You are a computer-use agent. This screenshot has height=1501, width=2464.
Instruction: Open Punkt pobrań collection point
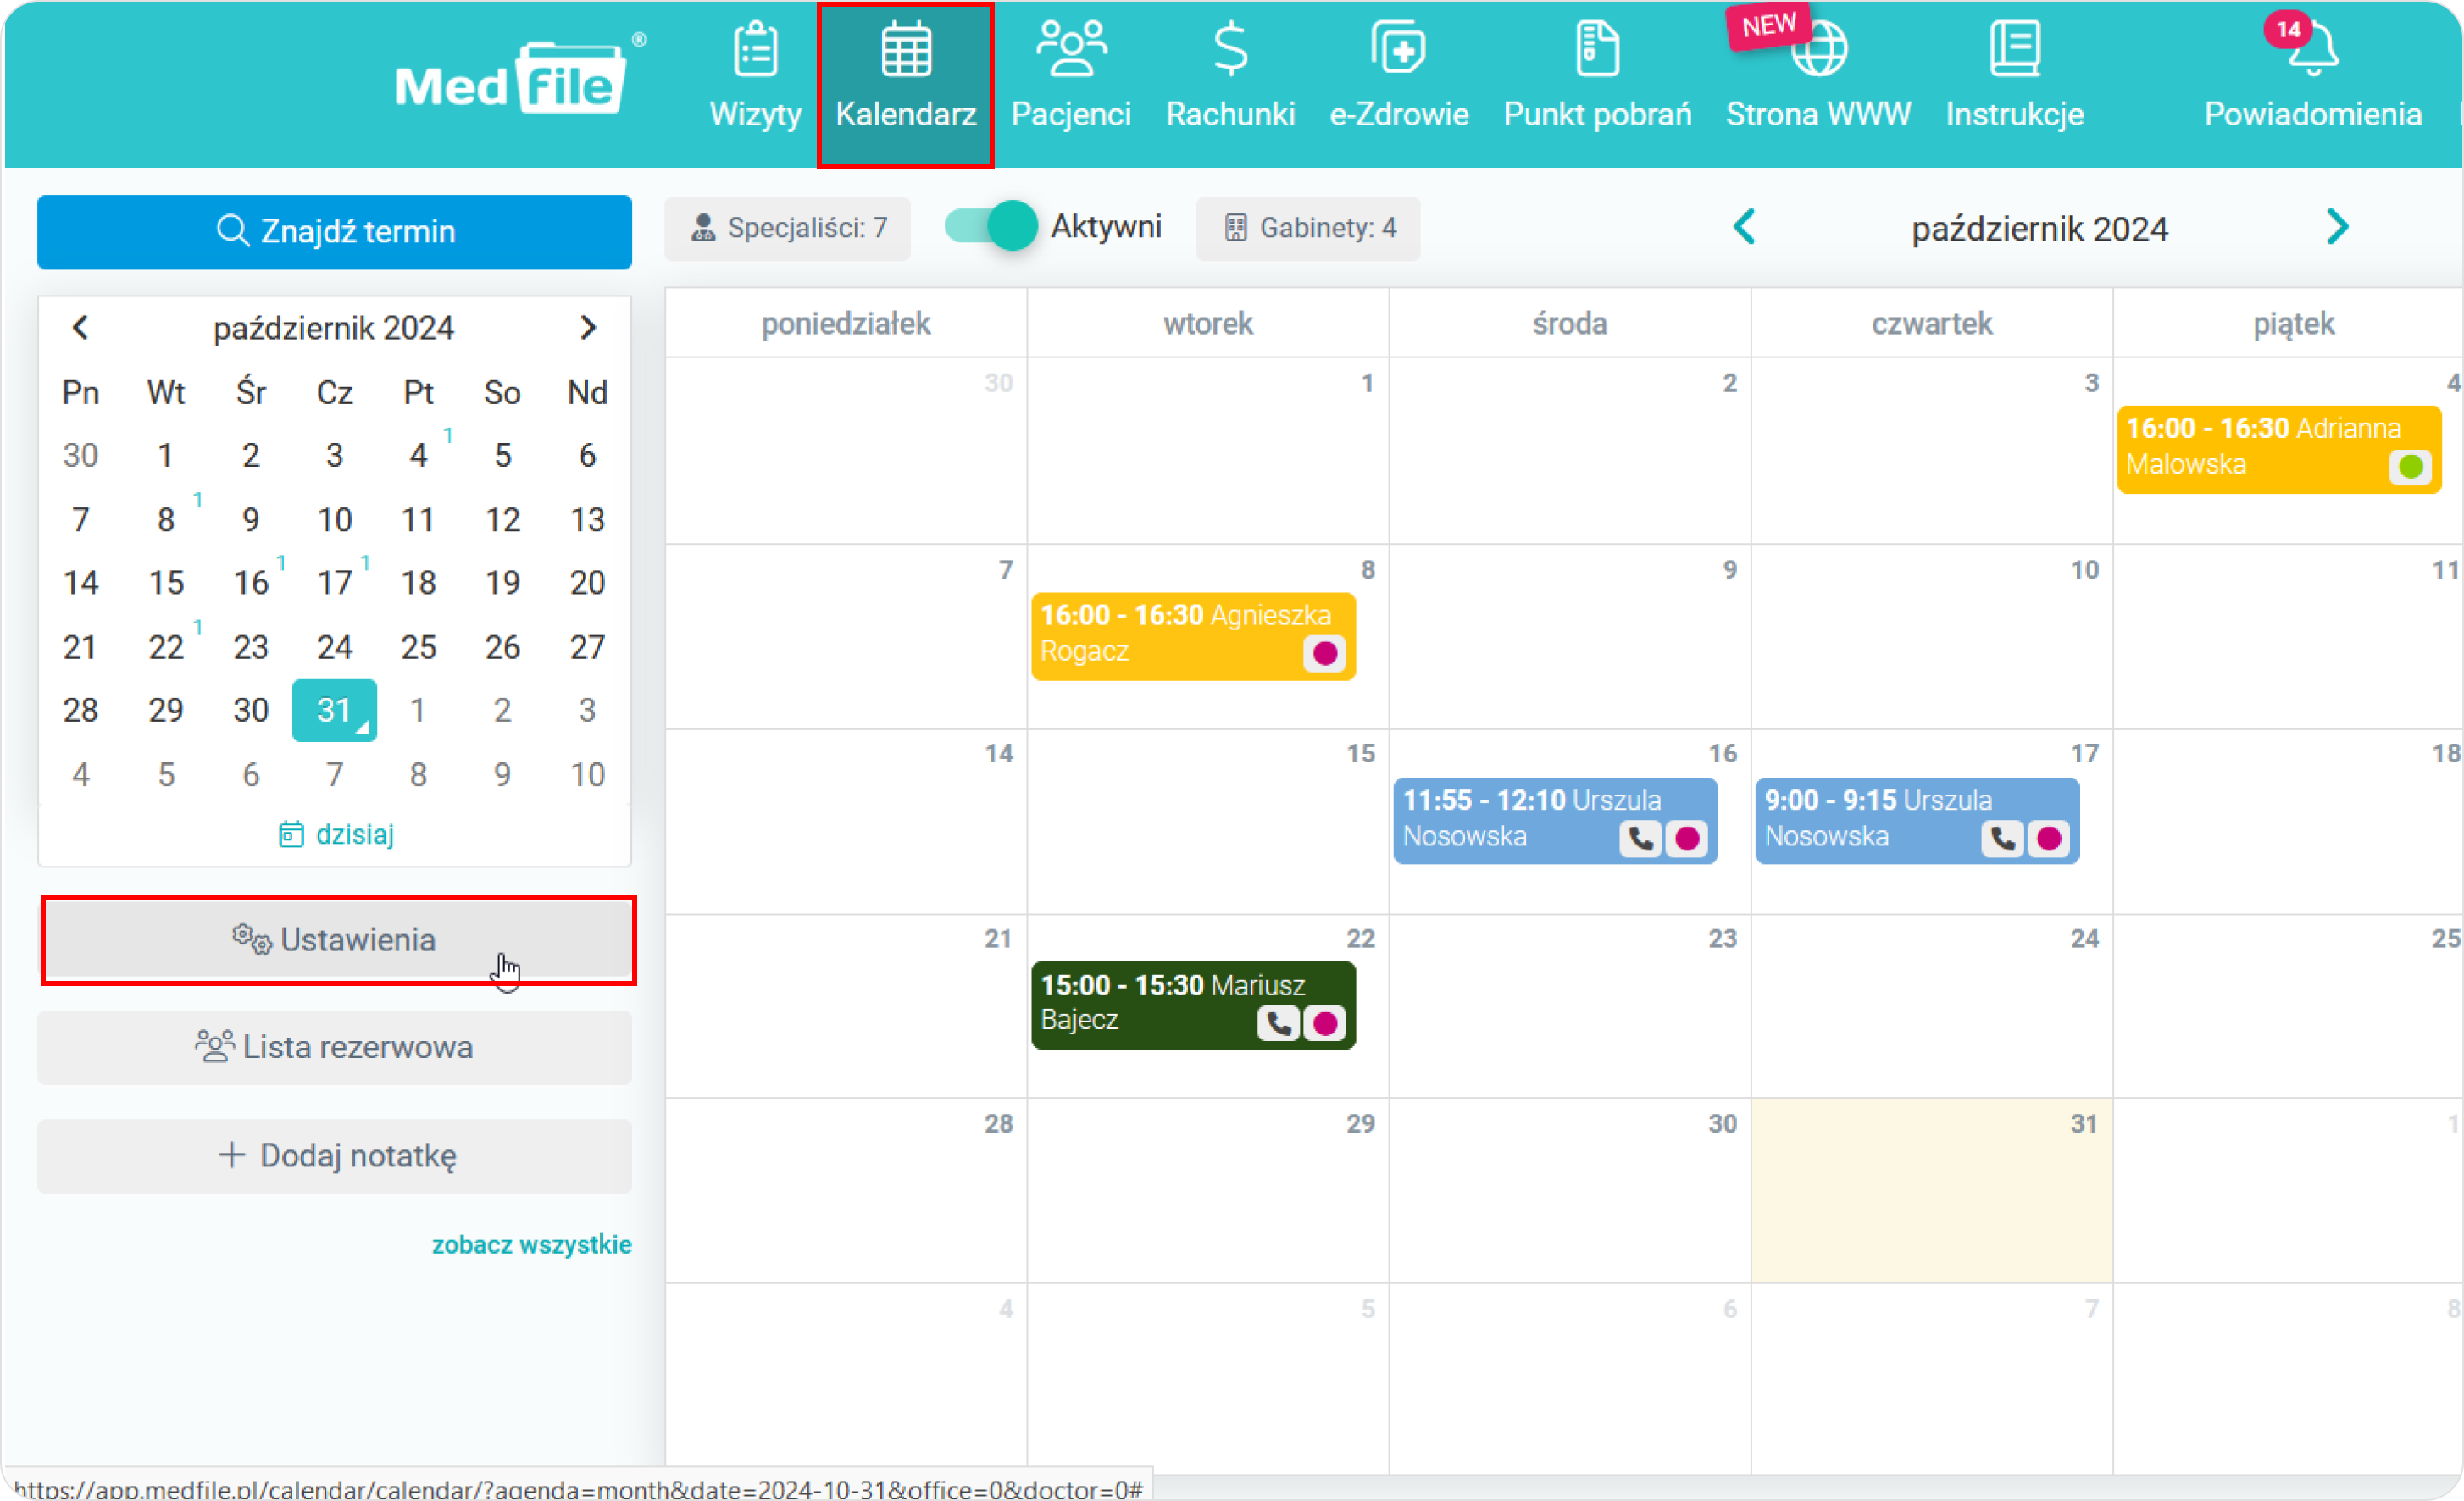(x=1593, y=79)
